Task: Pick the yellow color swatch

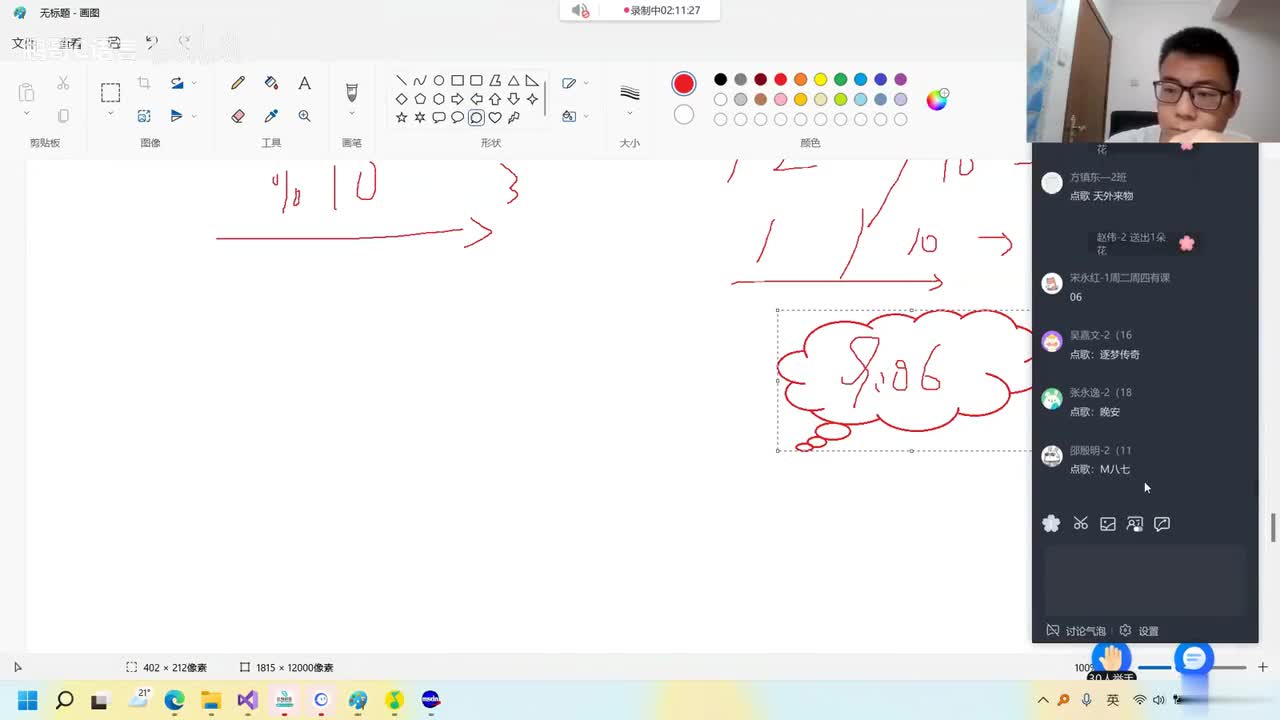Action: point(820,79)
